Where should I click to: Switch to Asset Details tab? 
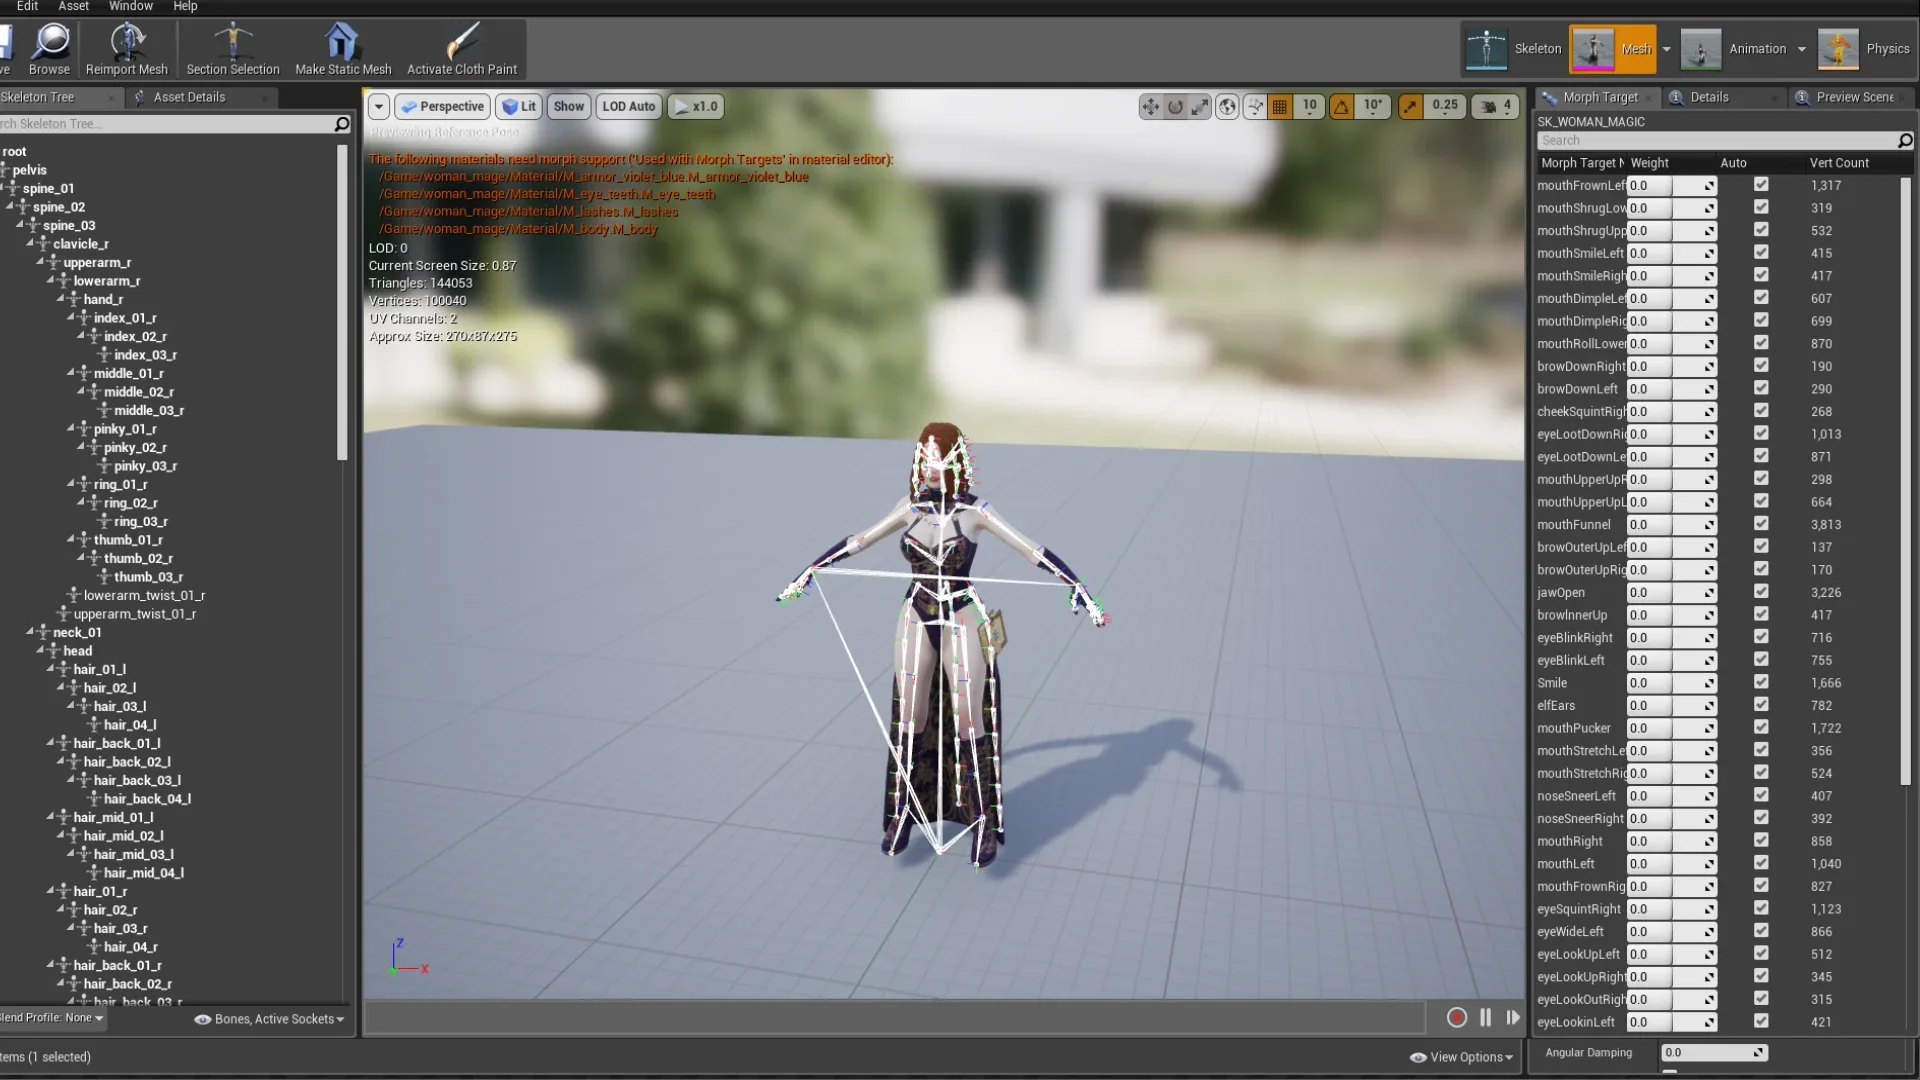pyautogui.click(x=189, y=97)
